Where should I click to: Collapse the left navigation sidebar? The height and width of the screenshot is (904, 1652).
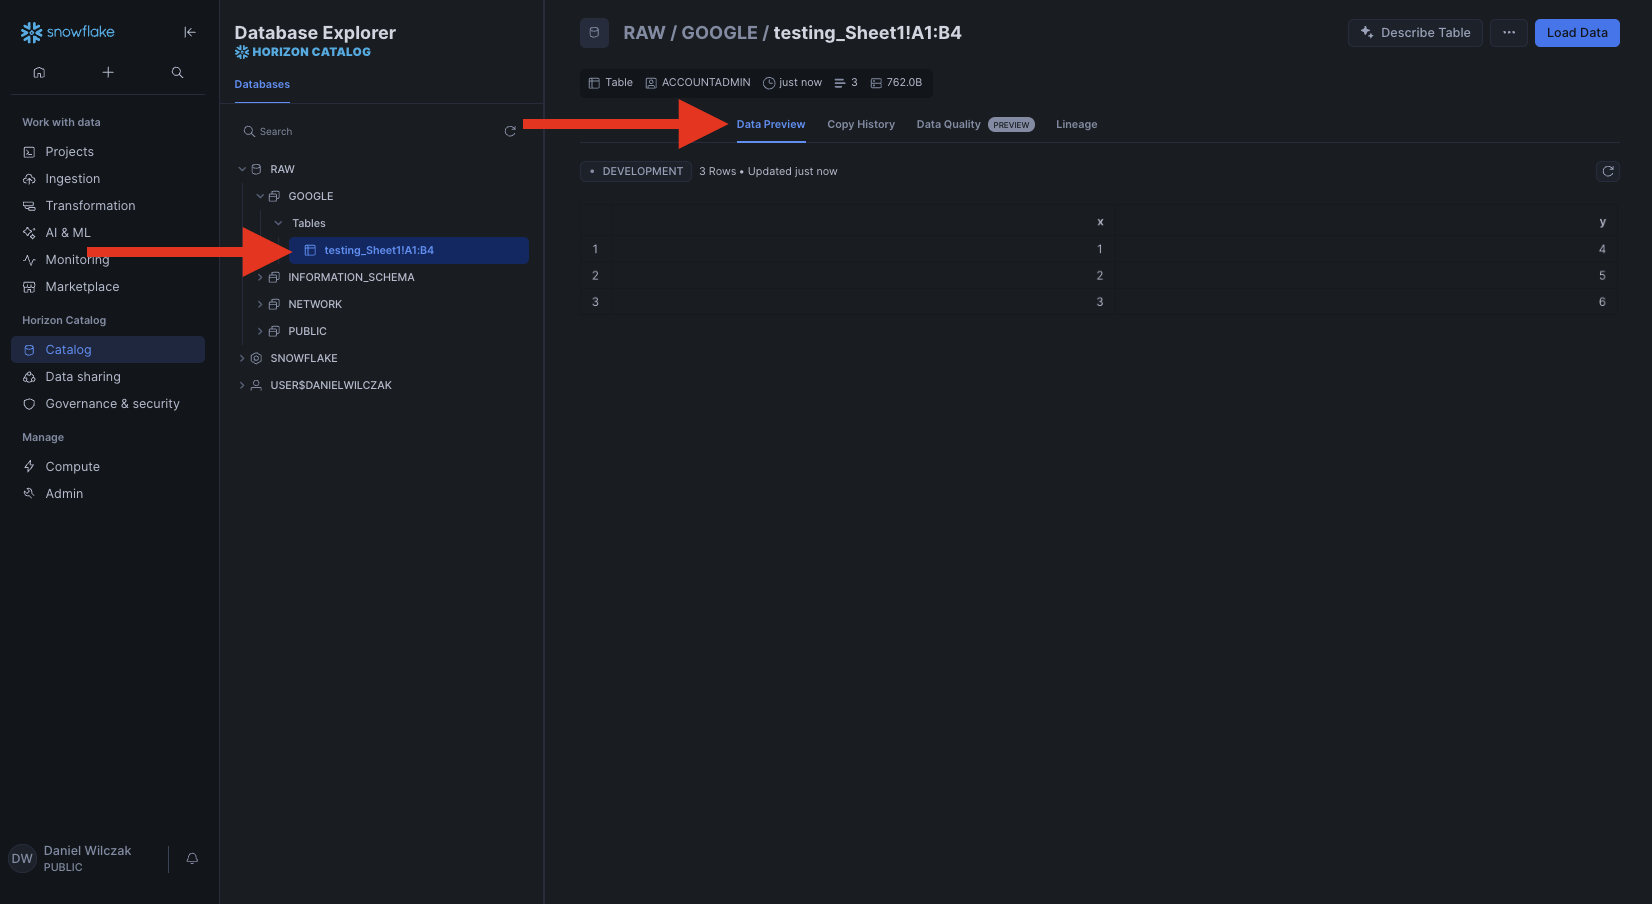coord(190,32)
